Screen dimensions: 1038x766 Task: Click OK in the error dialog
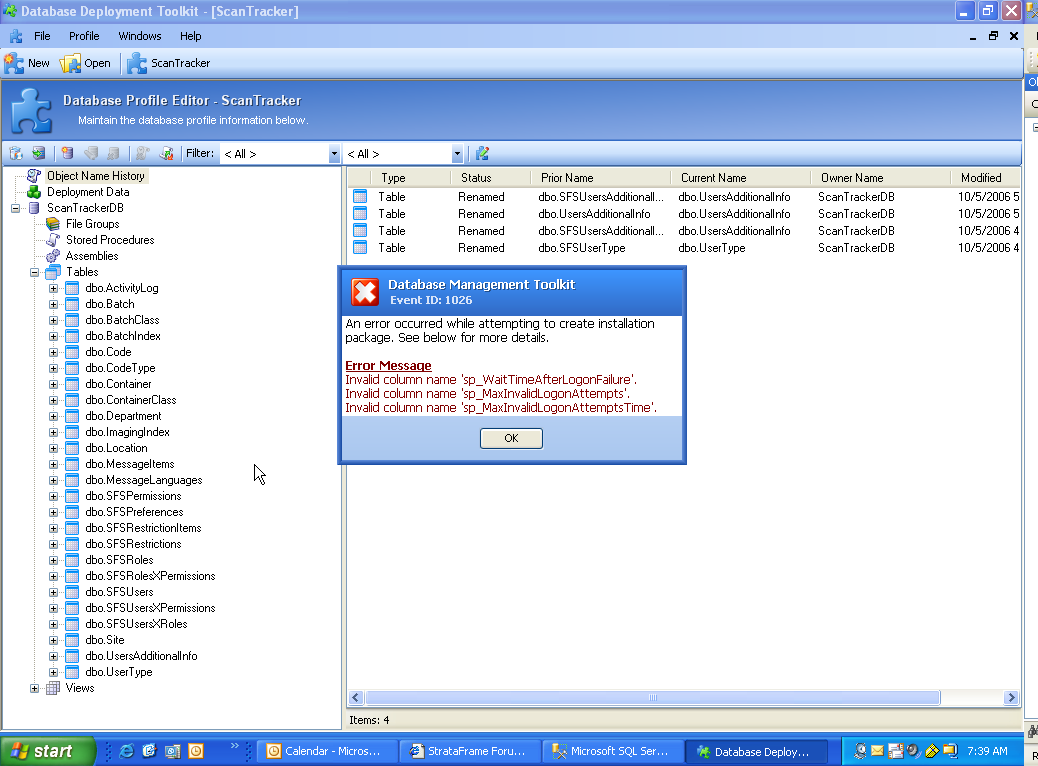511,438
